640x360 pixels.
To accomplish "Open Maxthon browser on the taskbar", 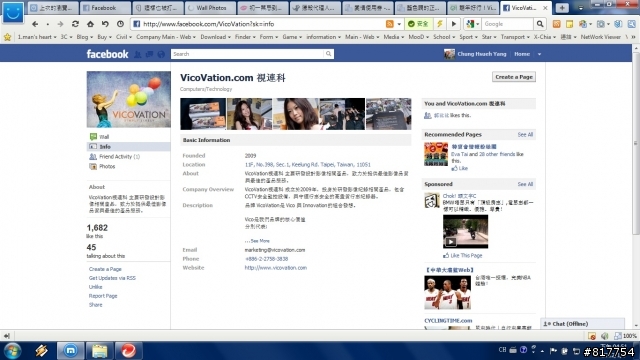I will point(70,351).
